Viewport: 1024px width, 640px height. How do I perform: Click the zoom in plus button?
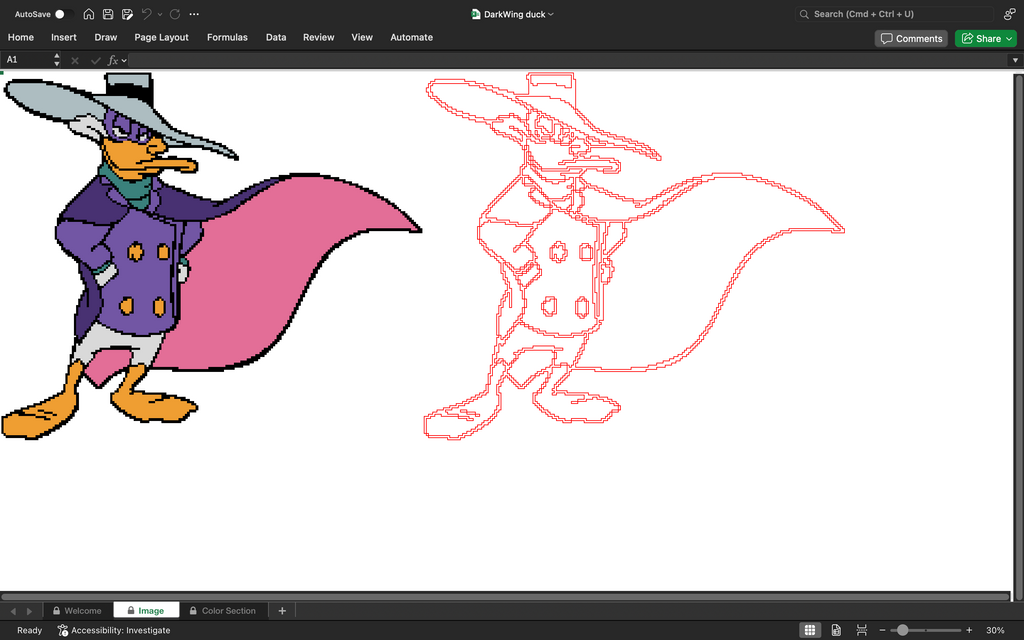[969, 630]
